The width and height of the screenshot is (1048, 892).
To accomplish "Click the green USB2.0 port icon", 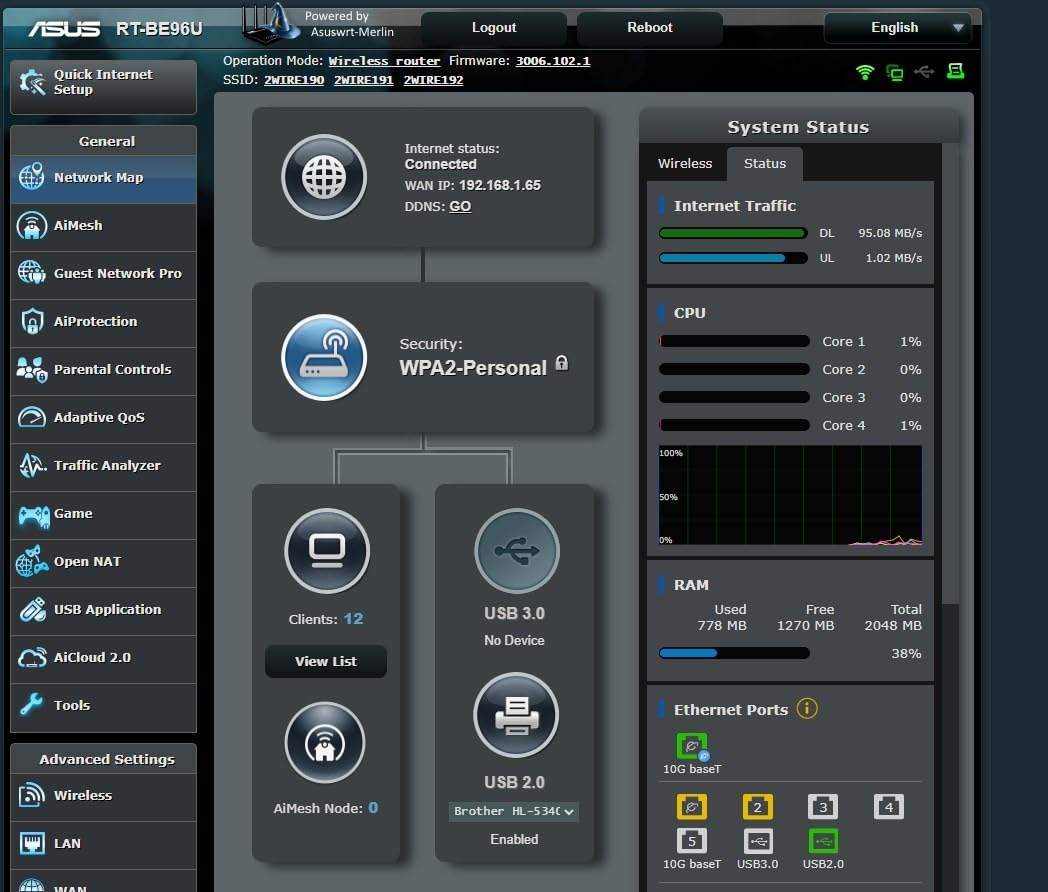I will pyautogui.click(x=823, y=841).
